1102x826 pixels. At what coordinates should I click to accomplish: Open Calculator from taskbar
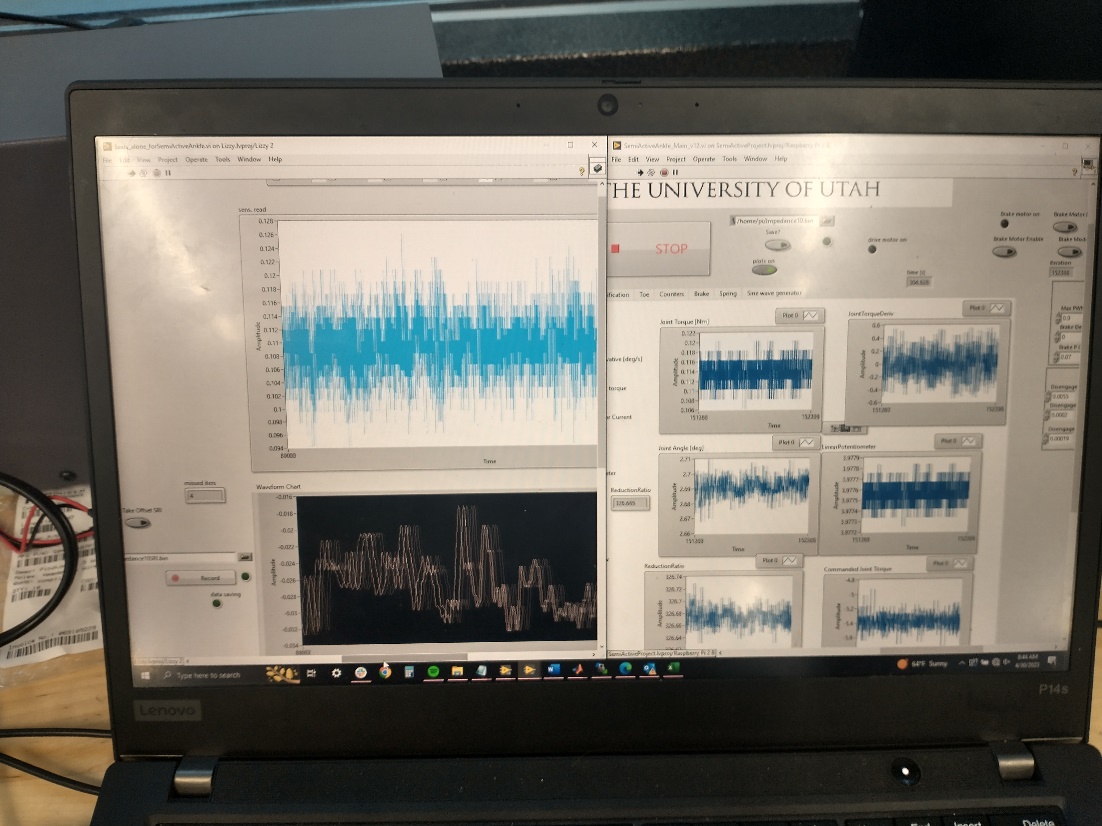click(408, 672)
